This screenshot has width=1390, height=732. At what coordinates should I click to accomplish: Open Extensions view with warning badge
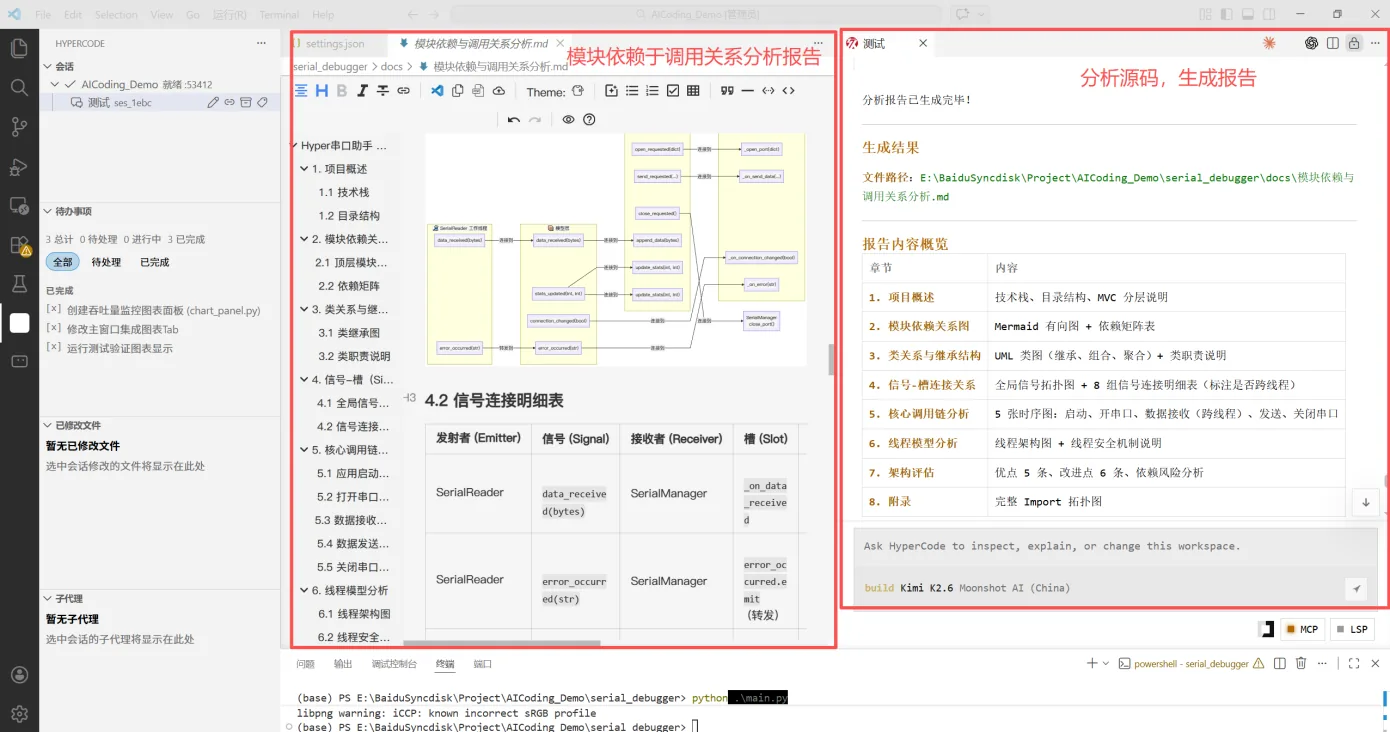(19, 244)
